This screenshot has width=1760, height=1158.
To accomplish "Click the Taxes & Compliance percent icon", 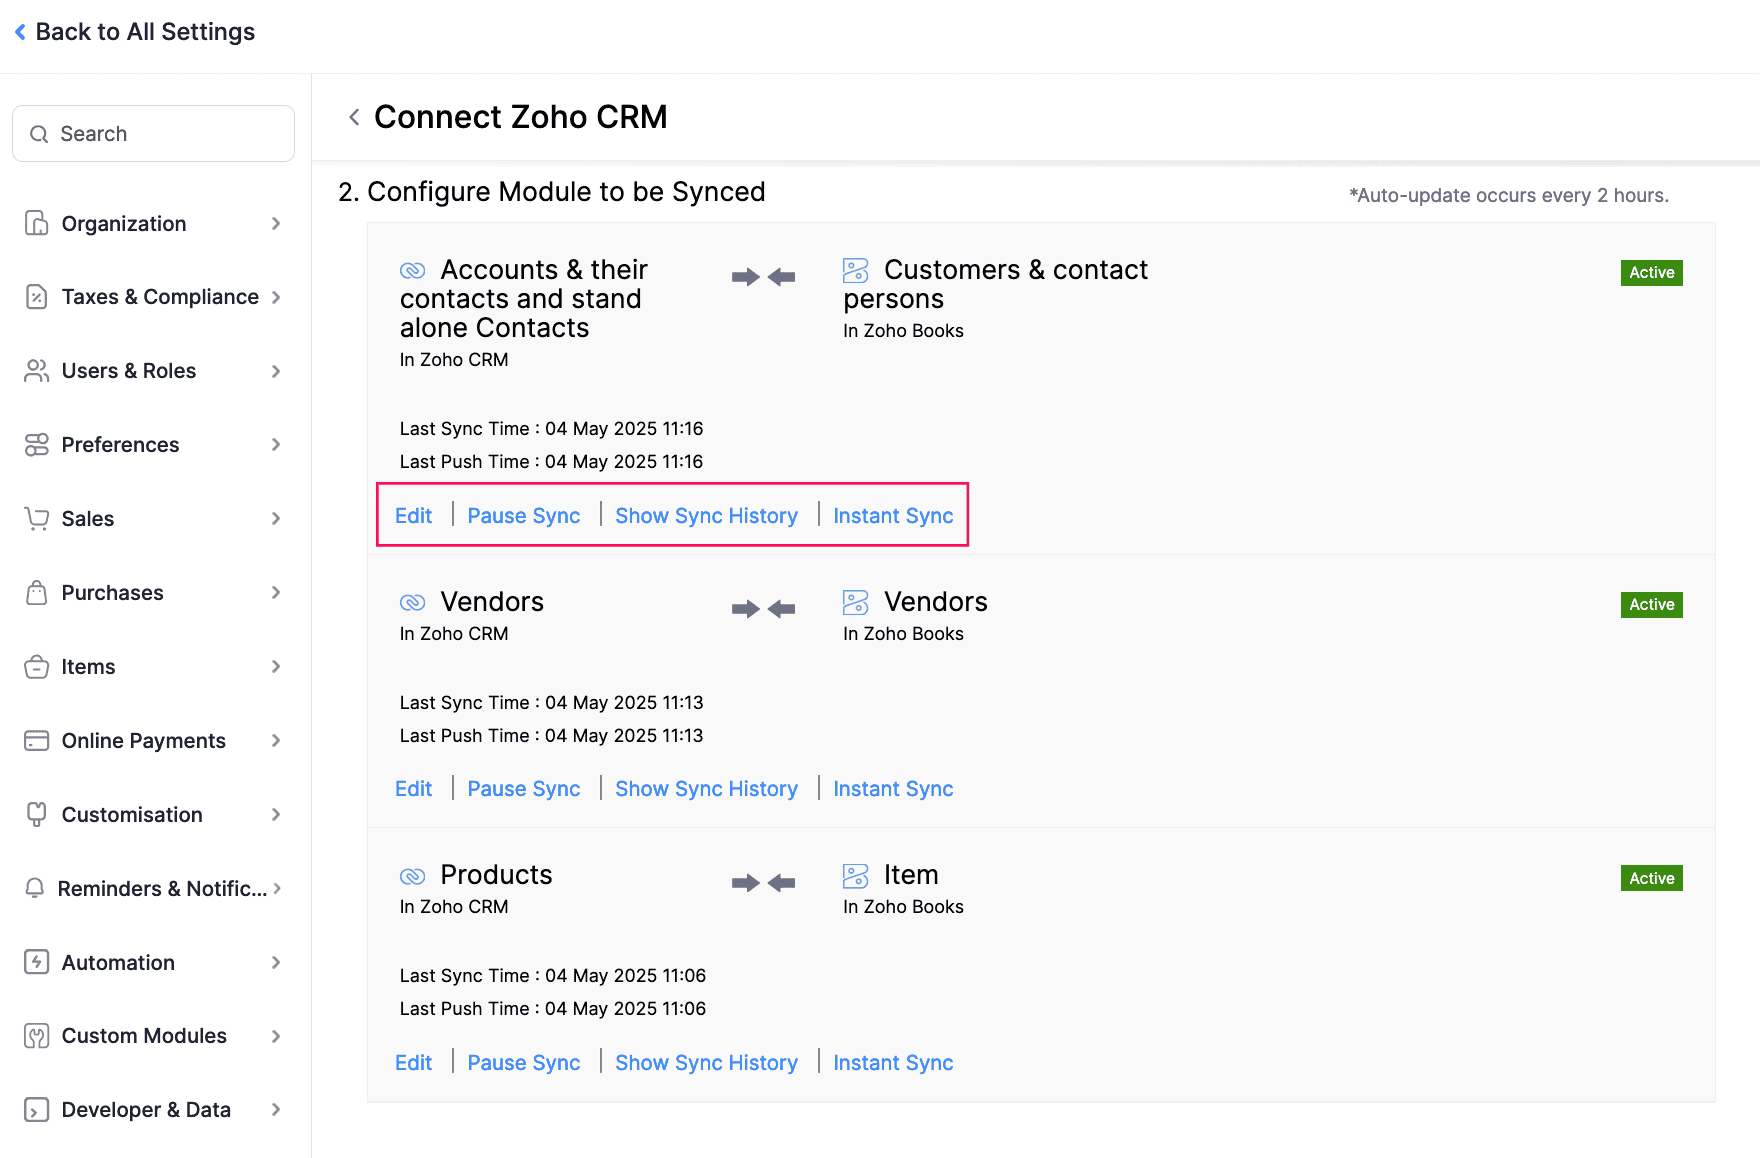I will tap(37, 297).
